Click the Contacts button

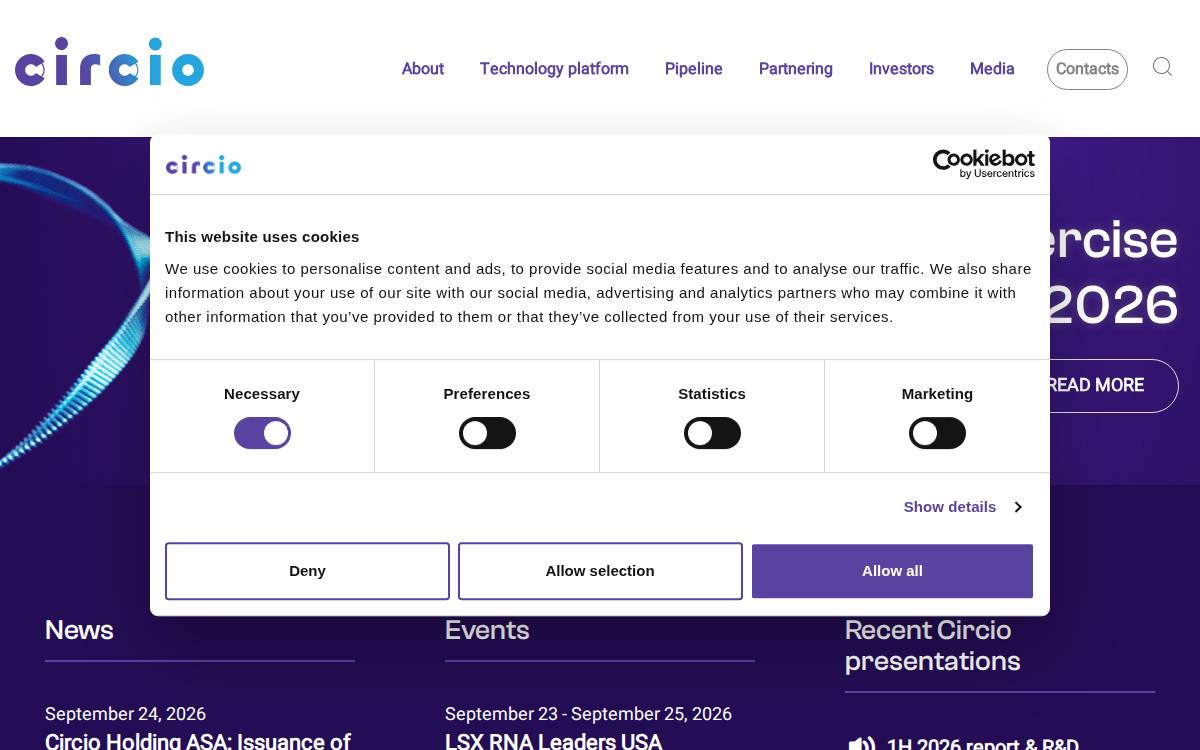tap(1087, 69)
